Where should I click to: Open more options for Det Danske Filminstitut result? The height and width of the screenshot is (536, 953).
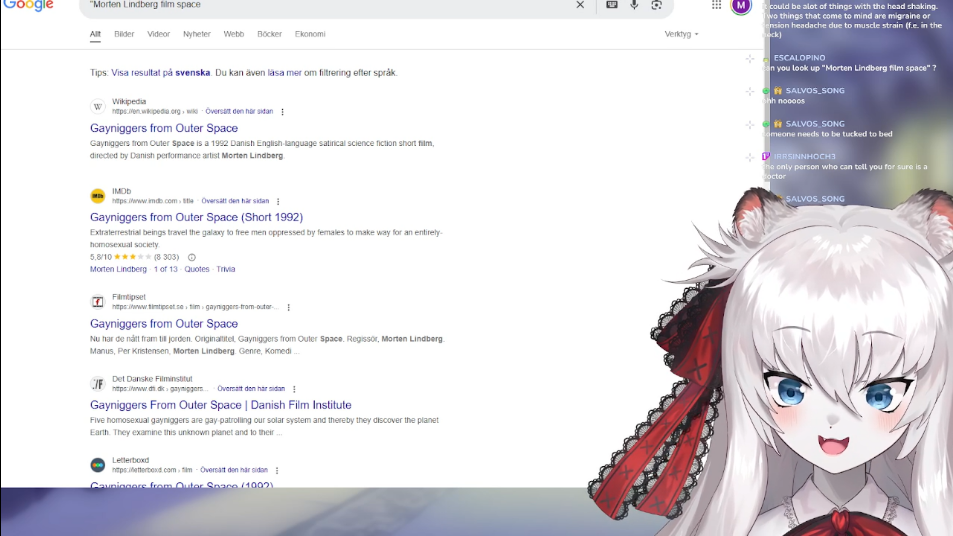tap(294, 389)
